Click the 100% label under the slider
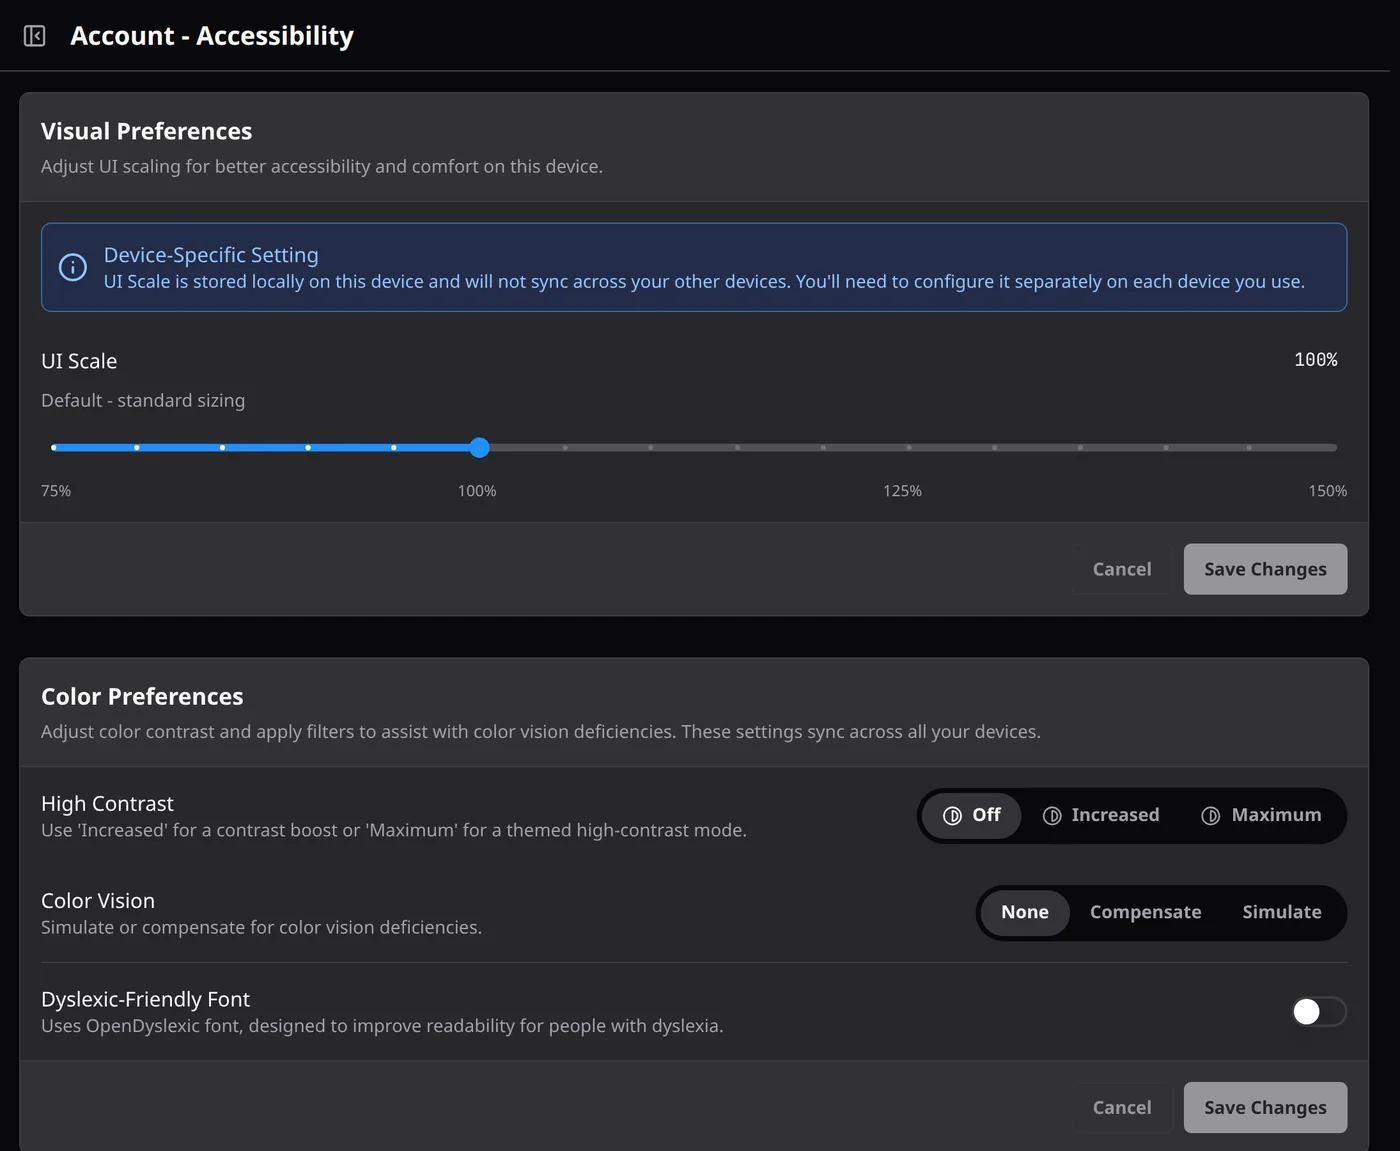Viewport: 1400px width, 1151px height. pos(477,491)
